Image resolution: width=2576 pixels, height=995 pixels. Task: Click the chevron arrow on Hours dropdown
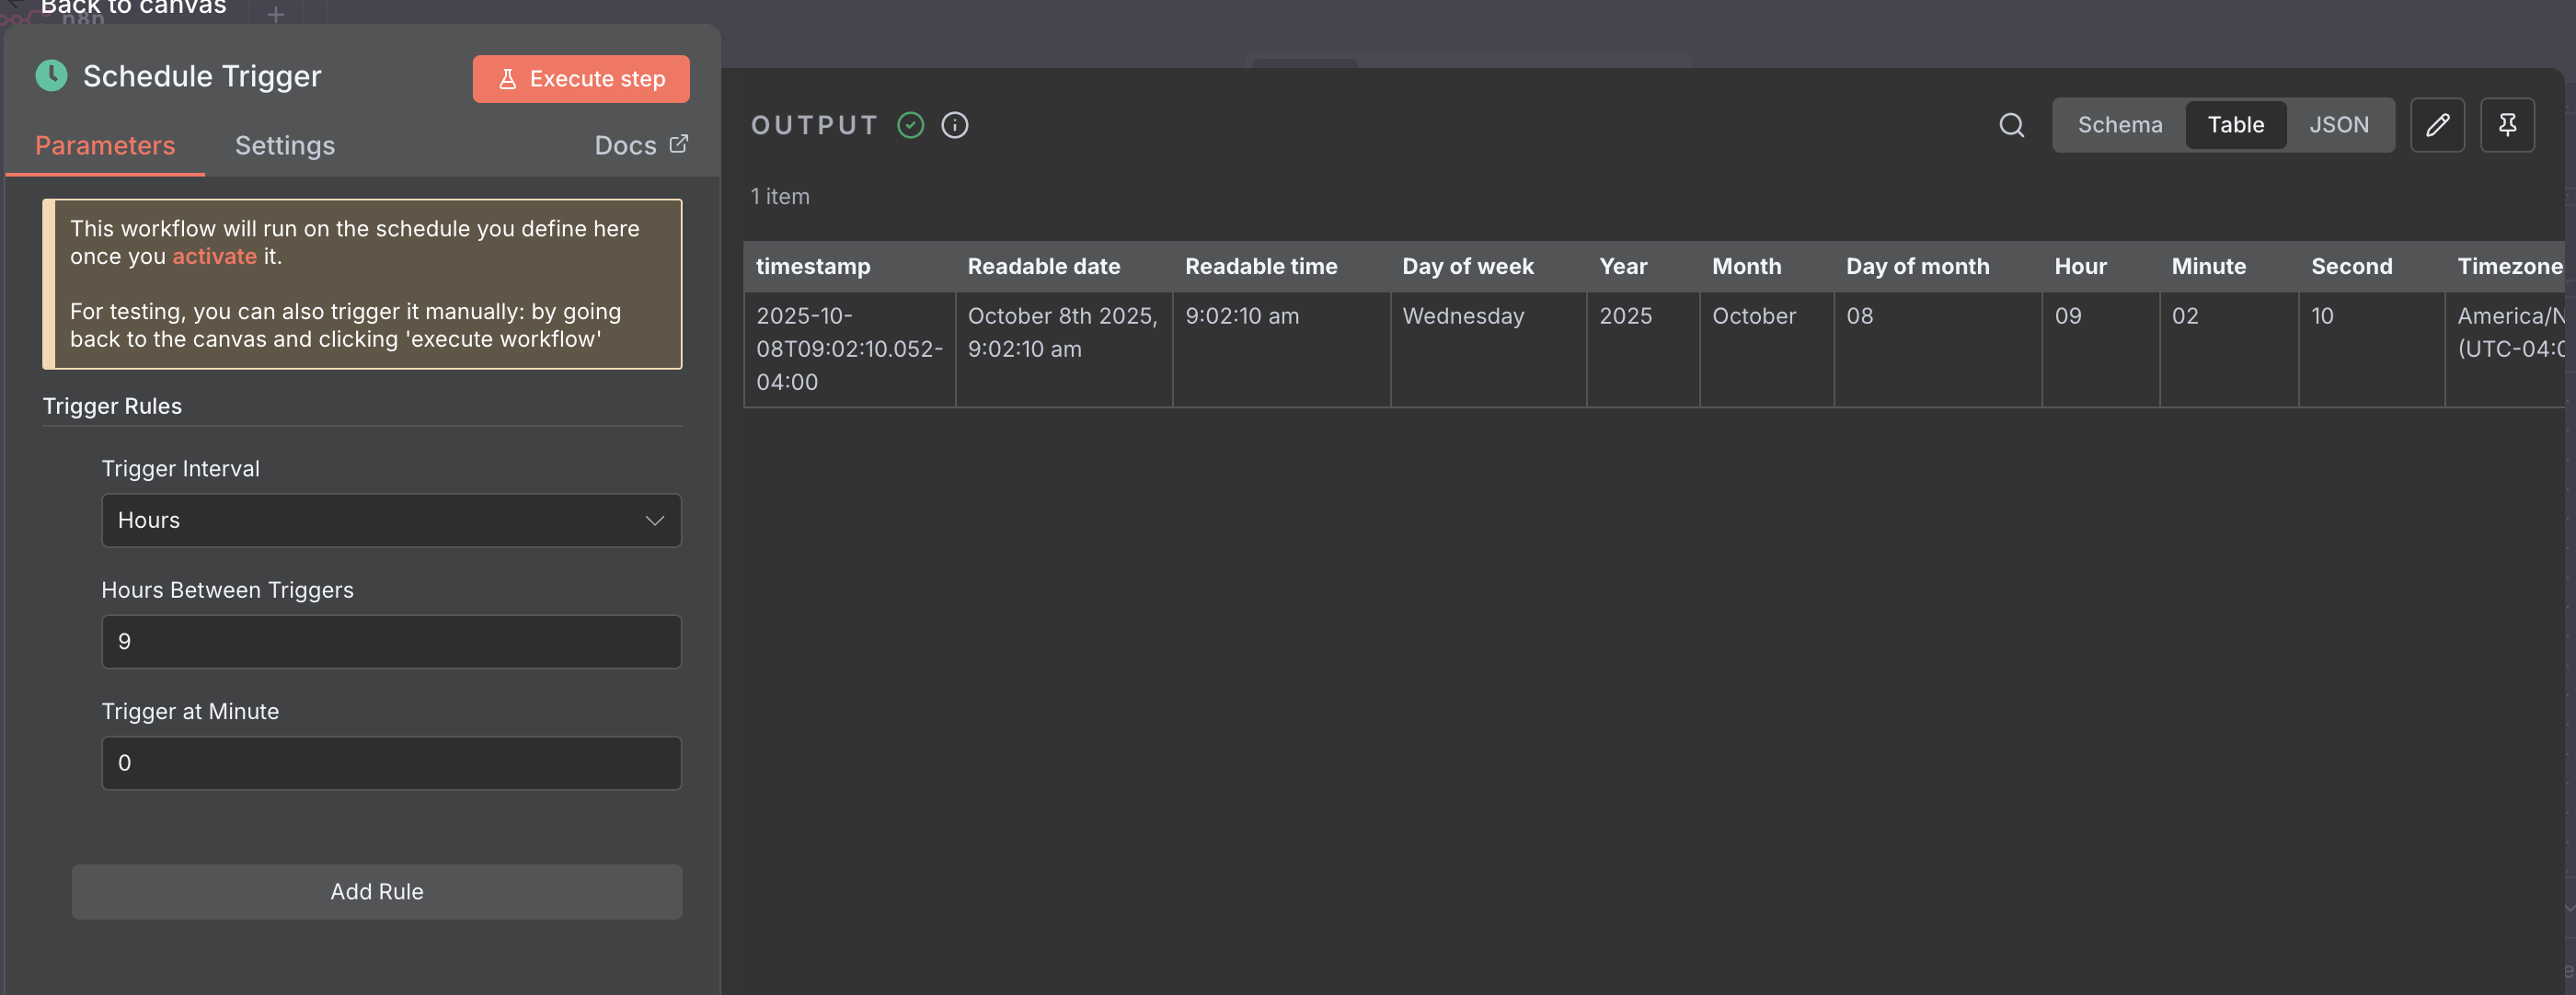coord(654,520)
